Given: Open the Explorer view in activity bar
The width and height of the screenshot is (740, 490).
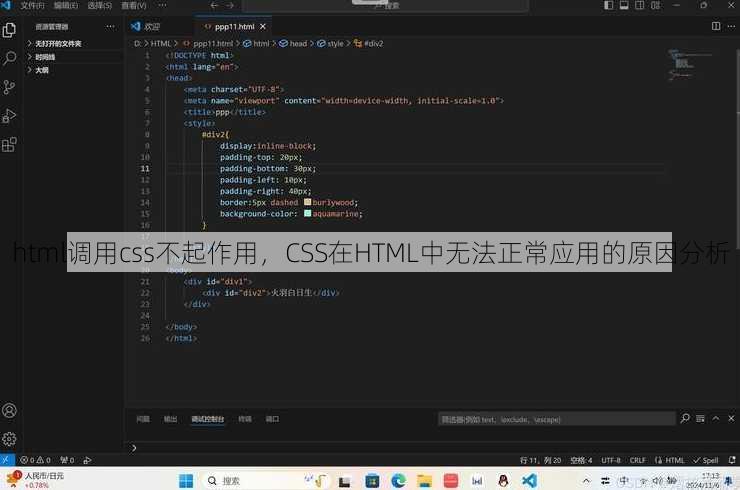Looking at the screenshot, I should (9, 30).
